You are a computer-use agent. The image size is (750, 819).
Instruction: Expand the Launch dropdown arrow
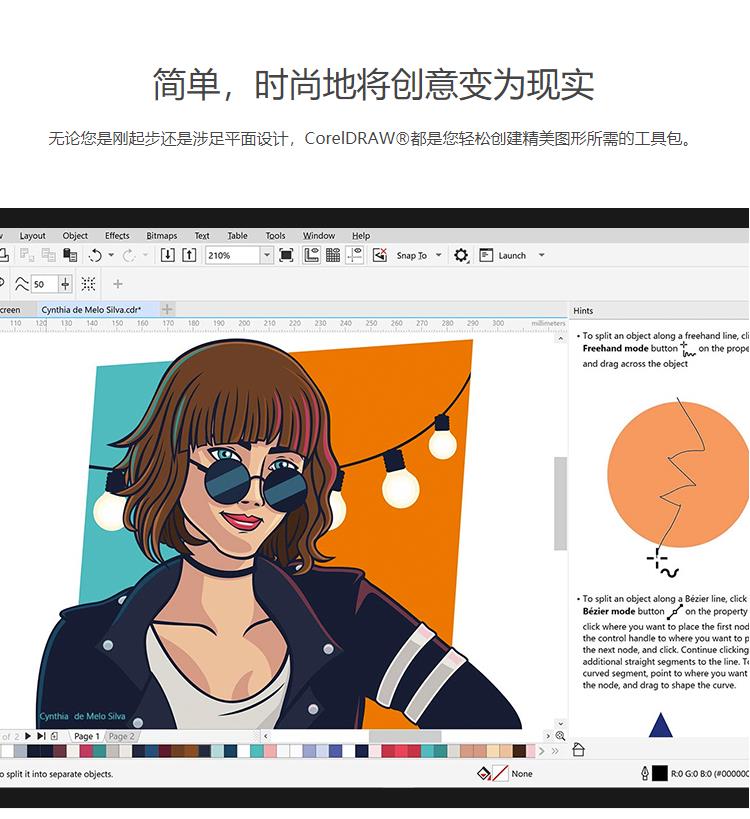click(542, 255)
